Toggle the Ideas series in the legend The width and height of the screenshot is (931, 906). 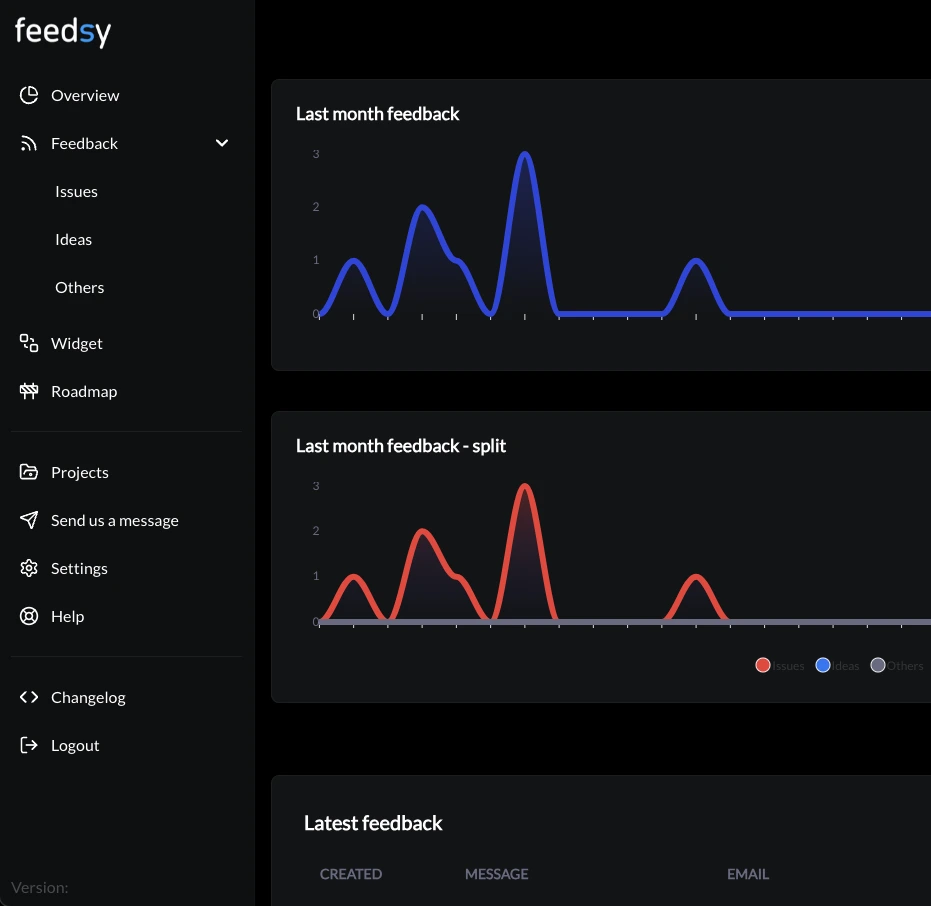(x=823, y=665)
